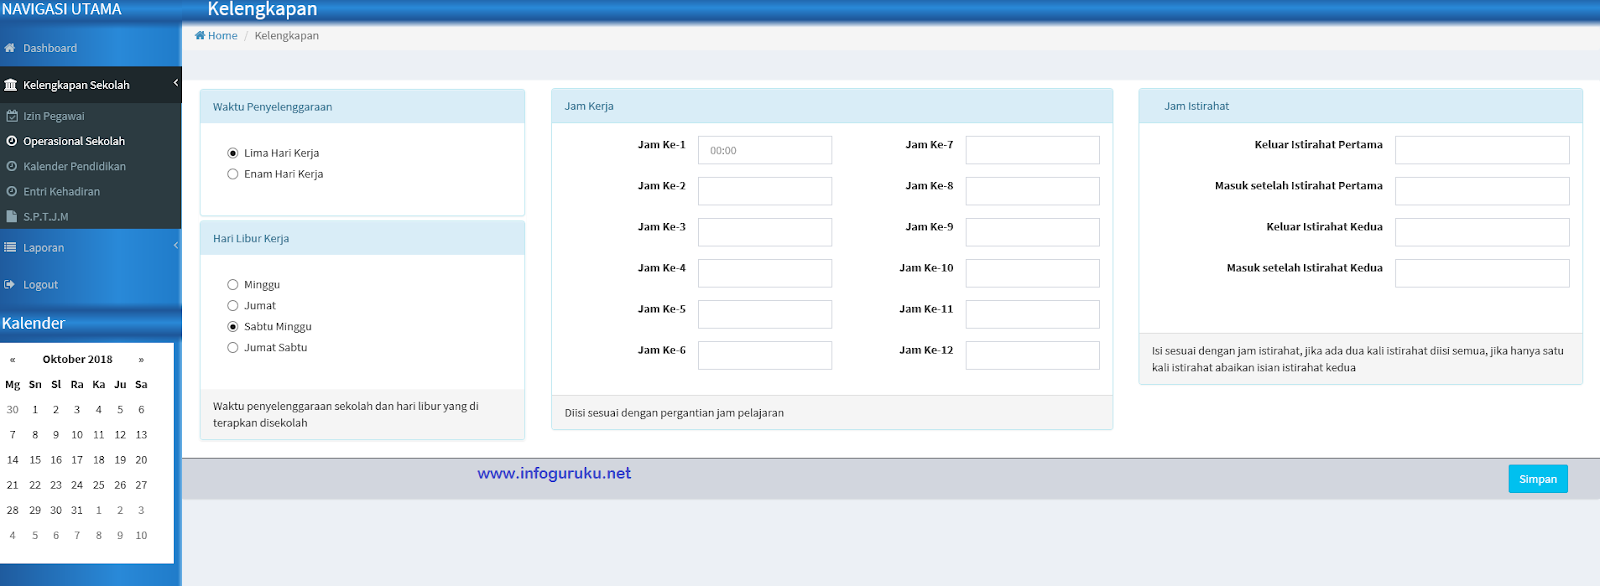Click the Keluar Istirahat Pertama field
Image resolution: width=1600 pixels, height=586 pixels.
pos(1482,150)
